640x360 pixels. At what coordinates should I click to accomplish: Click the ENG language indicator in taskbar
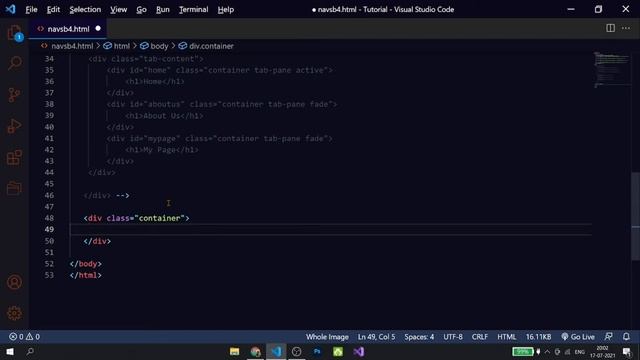[x=580, y=351]
